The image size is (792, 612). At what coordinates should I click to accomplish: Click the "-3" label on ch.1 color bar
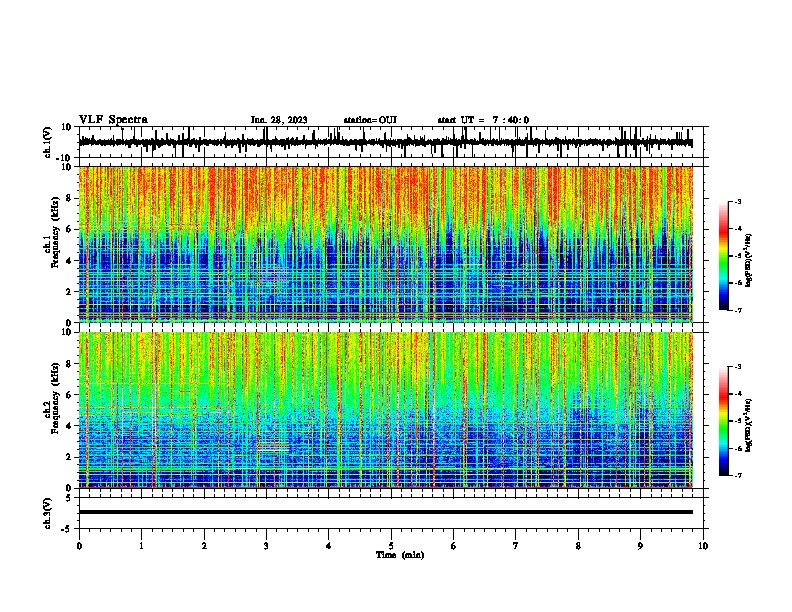(737, 201)
